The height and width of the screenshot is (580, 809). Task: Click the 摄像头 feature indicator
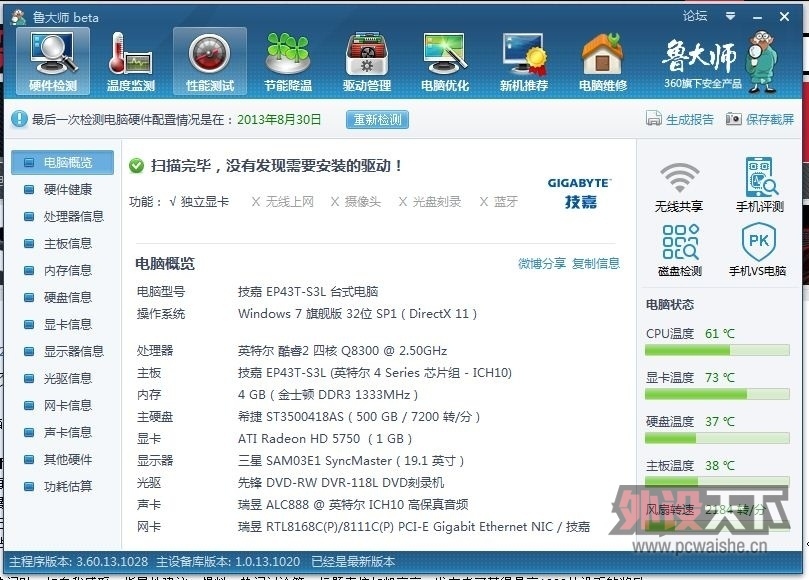click(x=355, y=201)
